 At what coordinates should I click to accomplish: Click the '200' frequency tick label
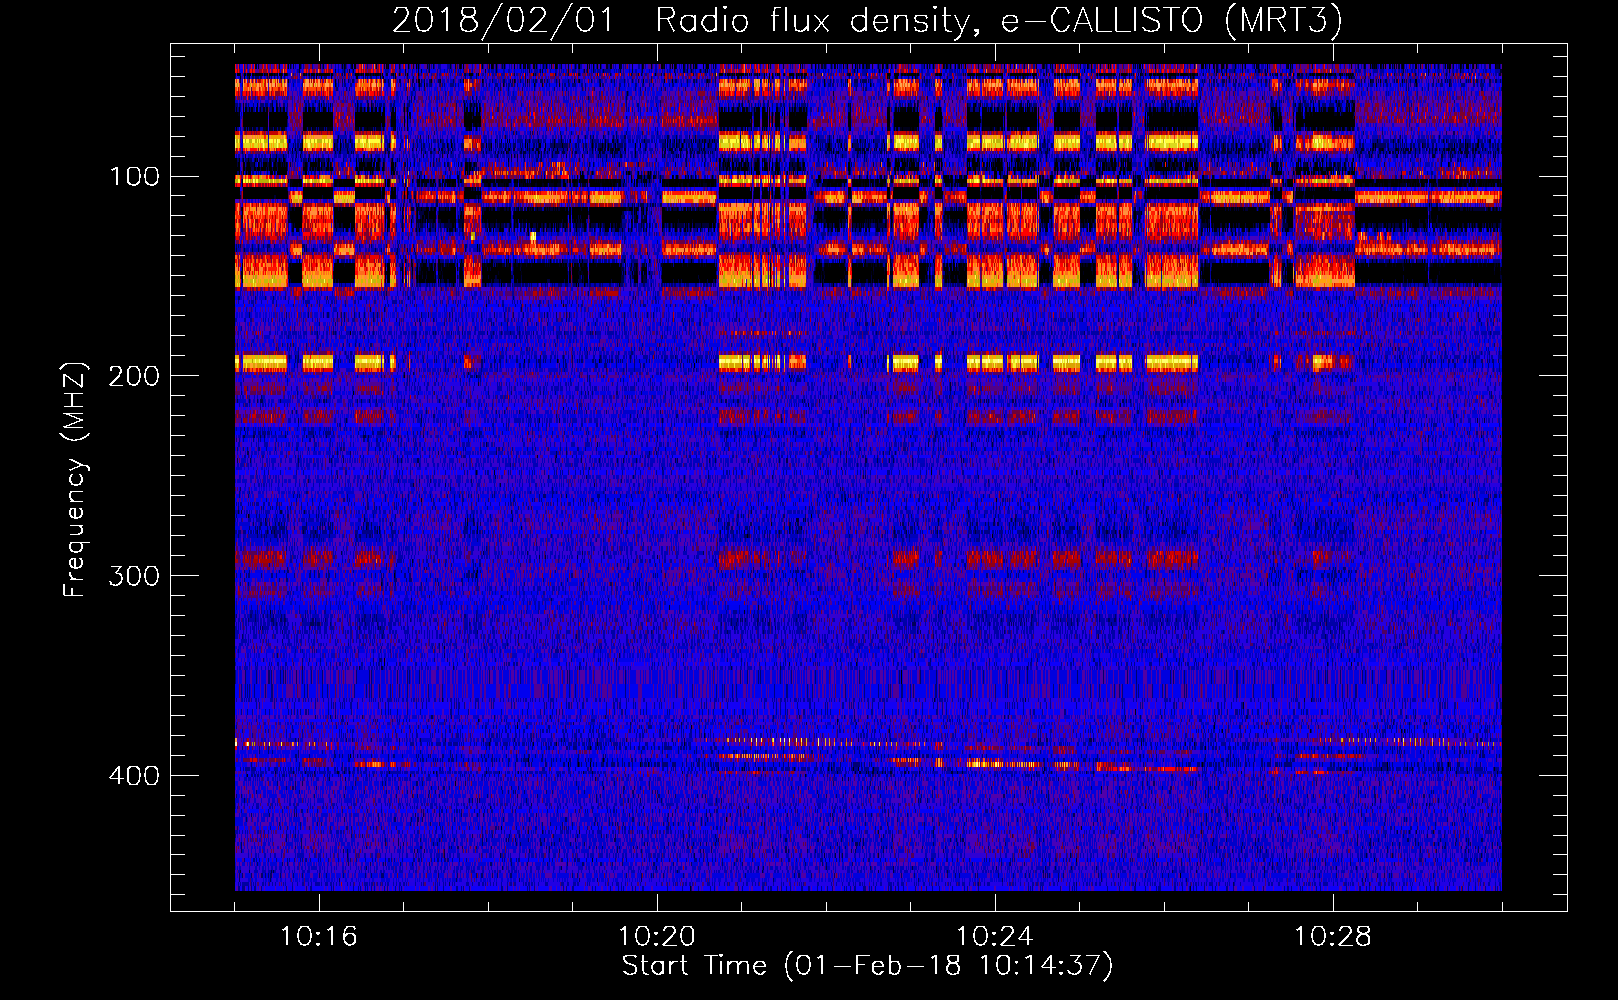click(134, 376)
